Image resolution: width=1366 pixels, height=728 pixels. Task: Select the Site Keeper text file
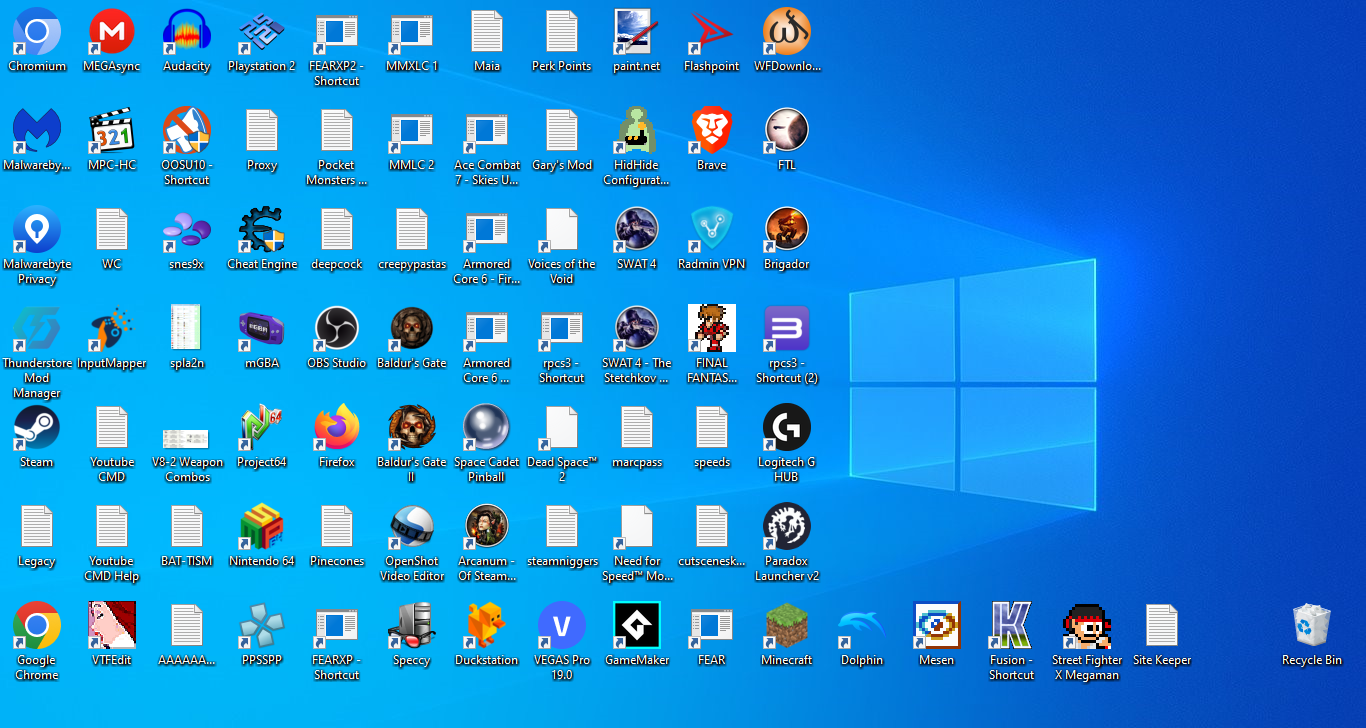tap(1162, 626)
